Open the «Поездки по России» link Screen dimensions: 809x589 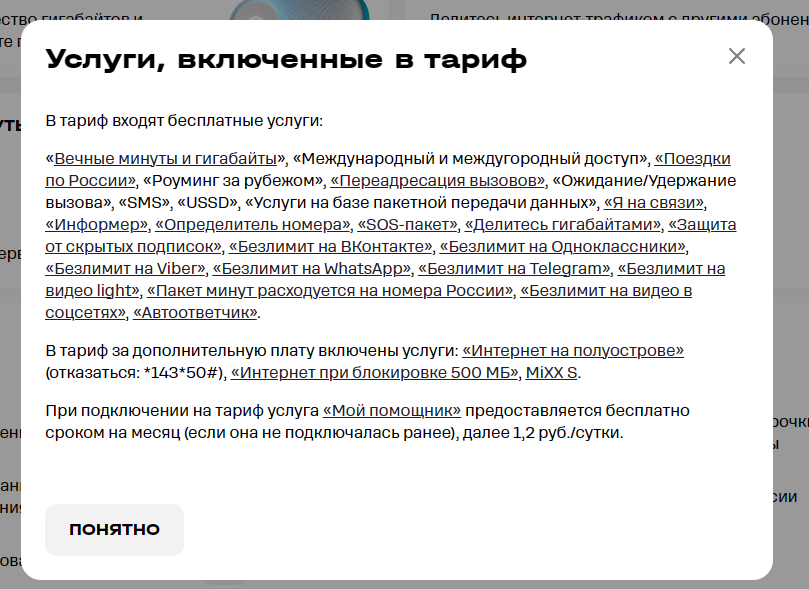tap(692, 159)
